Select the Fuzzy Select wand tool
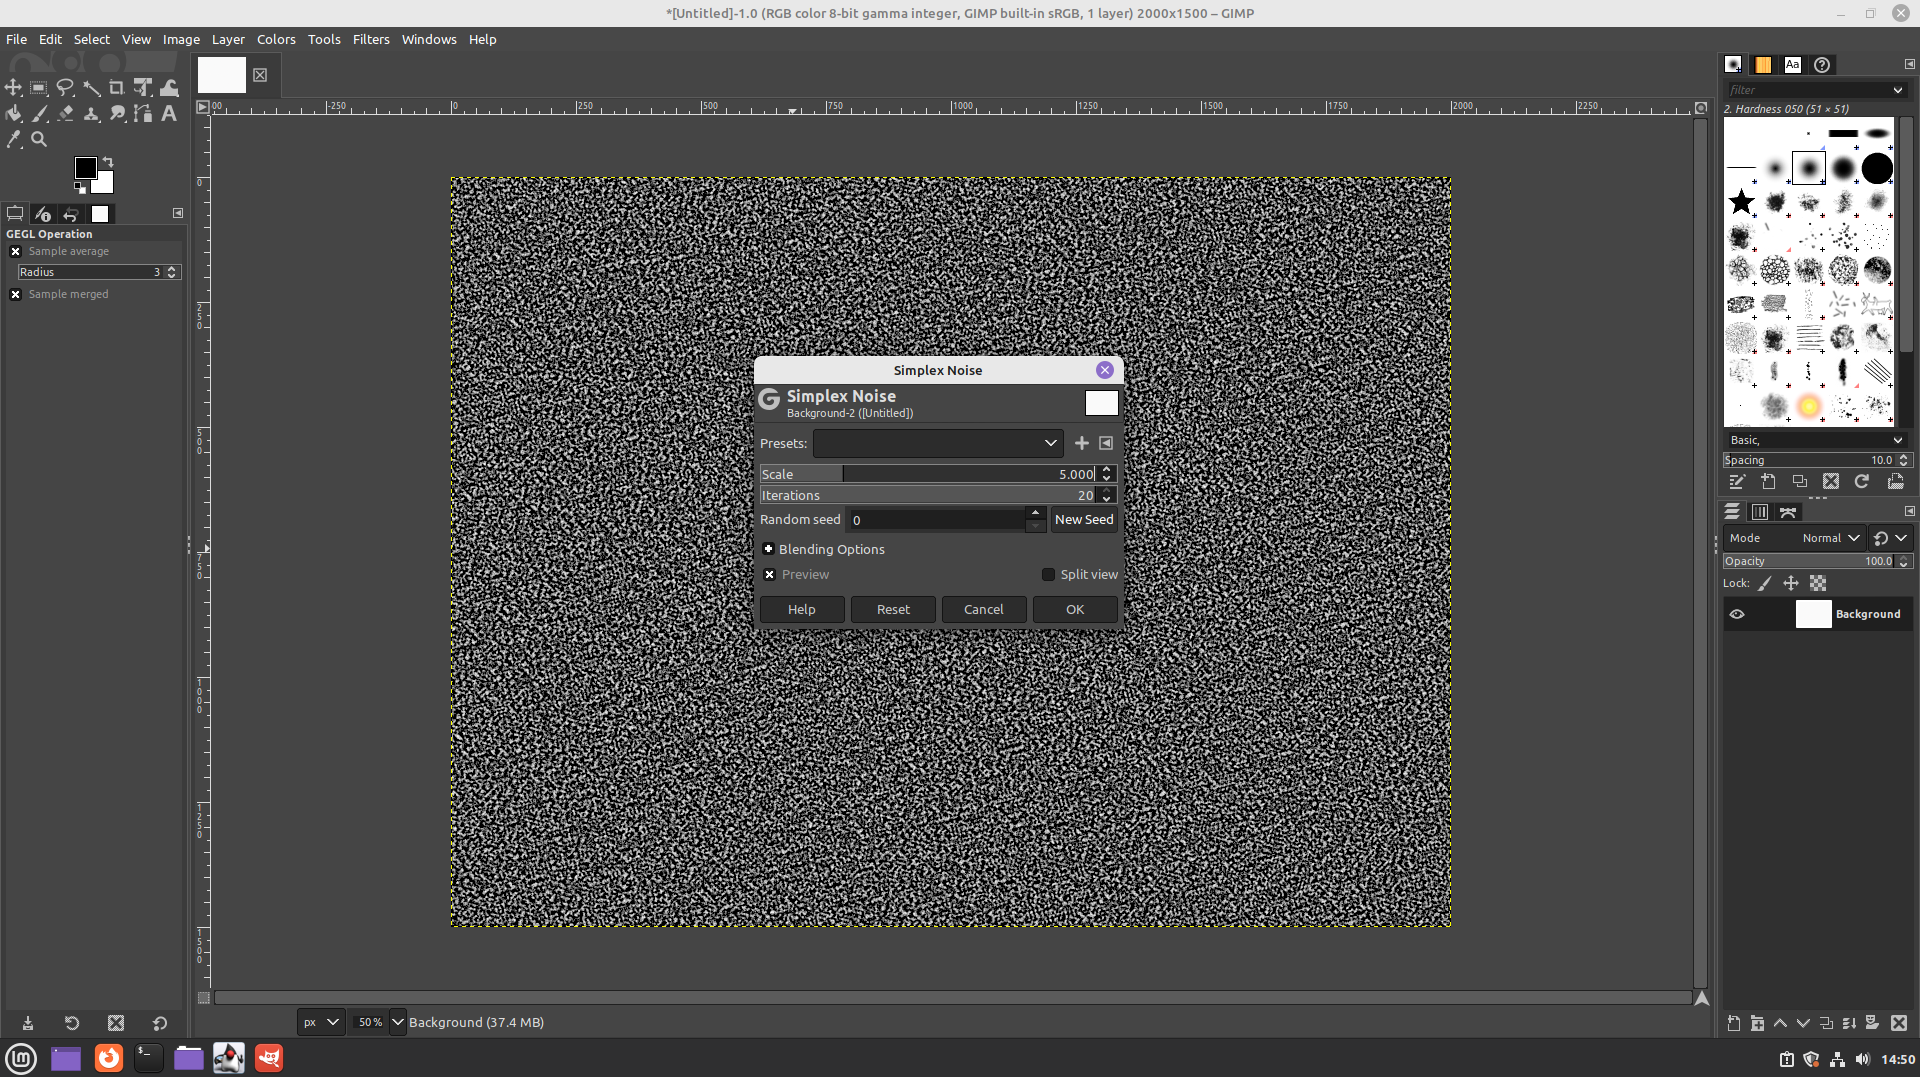Viewport: 1920px width, 1077px height. [91, 88]
